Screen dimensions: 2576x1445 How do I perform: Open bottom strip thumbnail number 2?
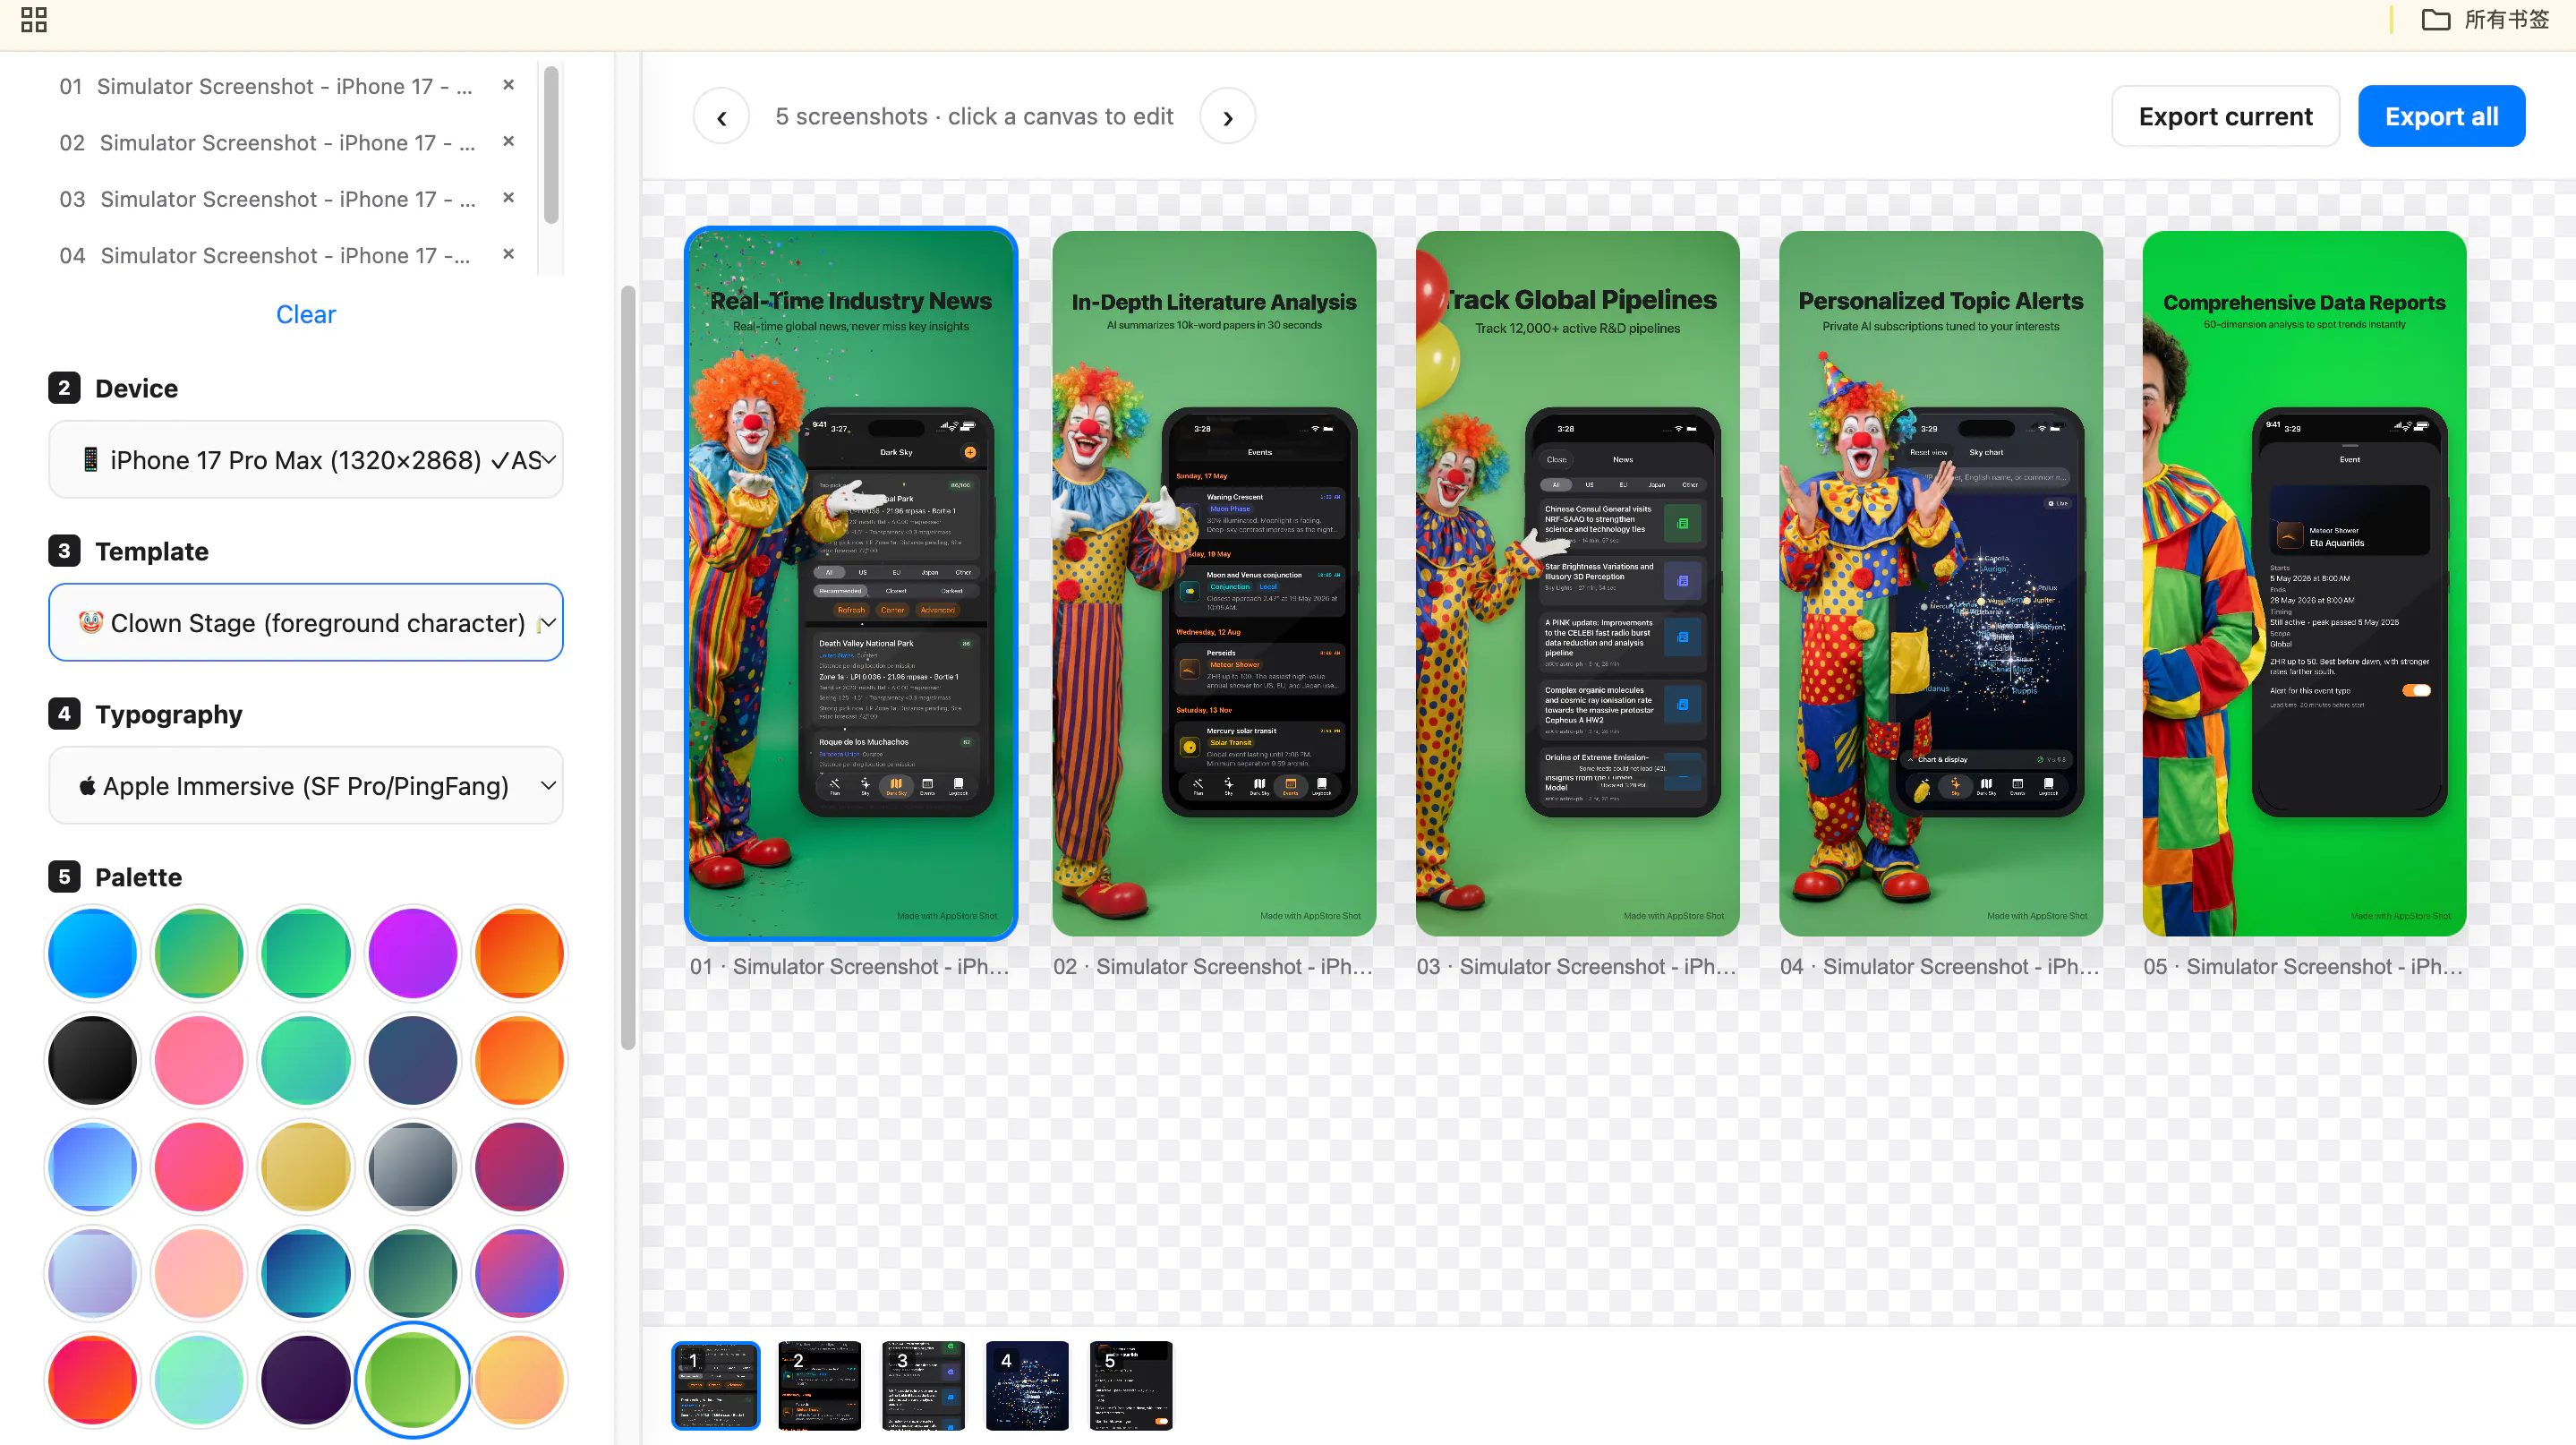[x=819, y=1386]
